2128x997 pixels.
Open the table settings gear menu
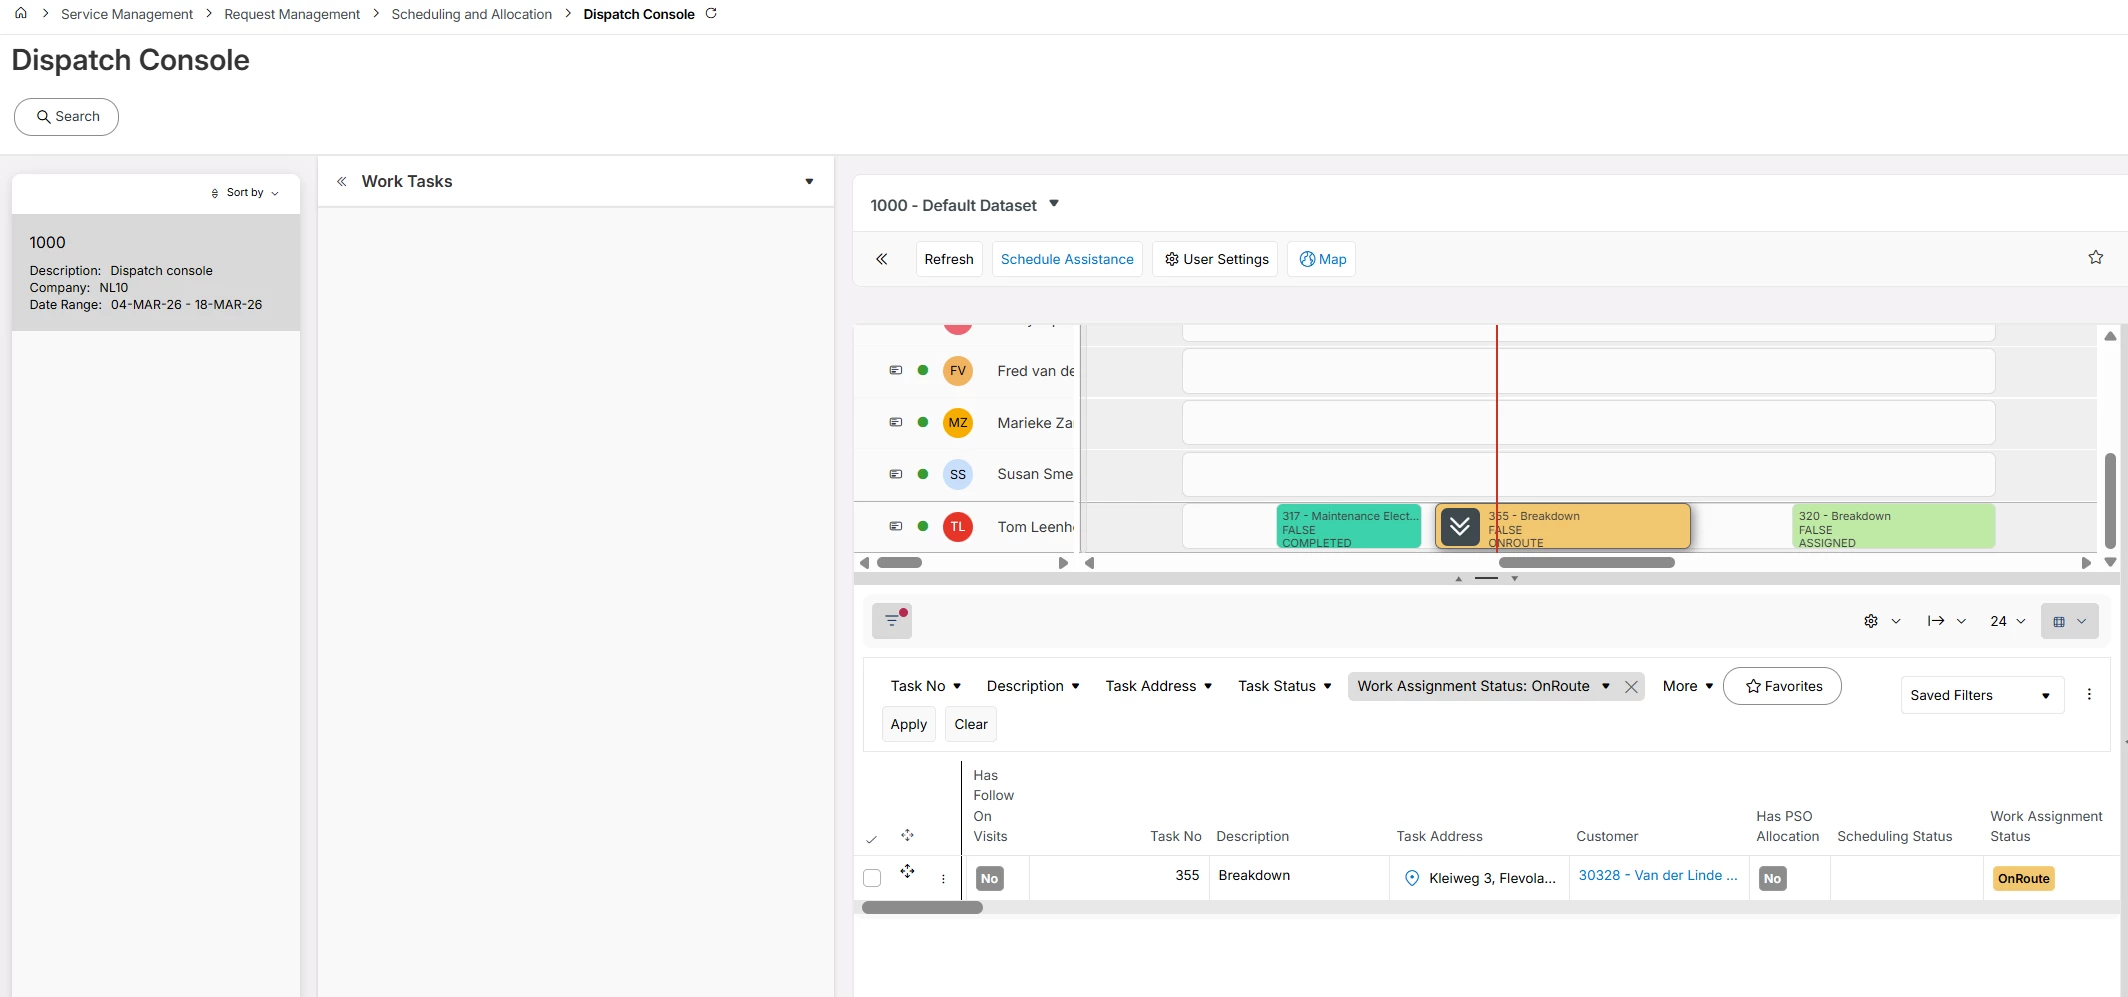[x=1881, y=621]
